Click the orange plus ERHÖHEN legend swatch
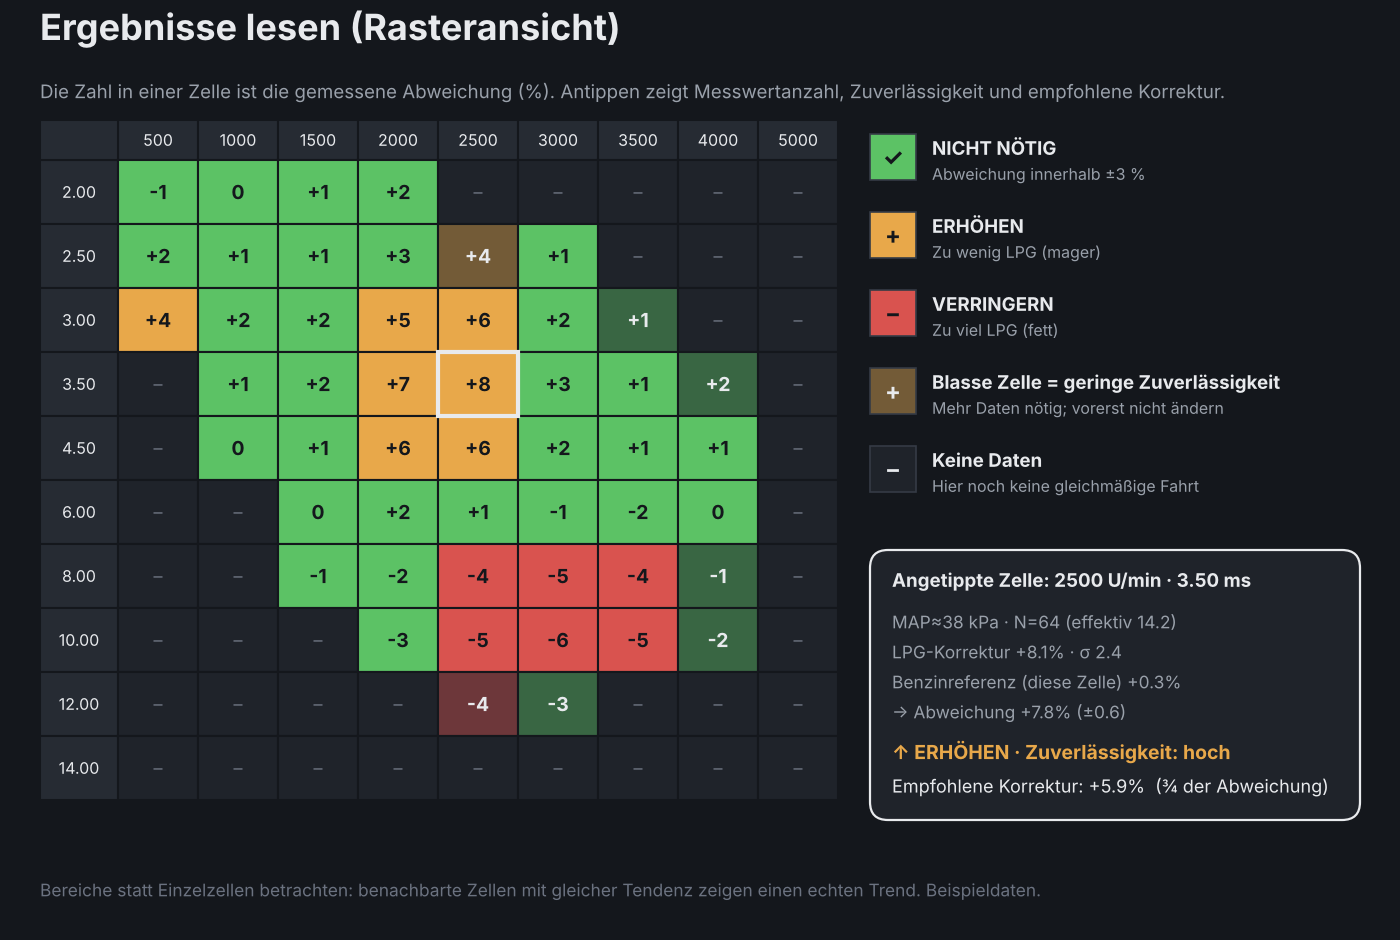Image resolution: width=1400 pixels, height=940 pixels. point(893,235)
